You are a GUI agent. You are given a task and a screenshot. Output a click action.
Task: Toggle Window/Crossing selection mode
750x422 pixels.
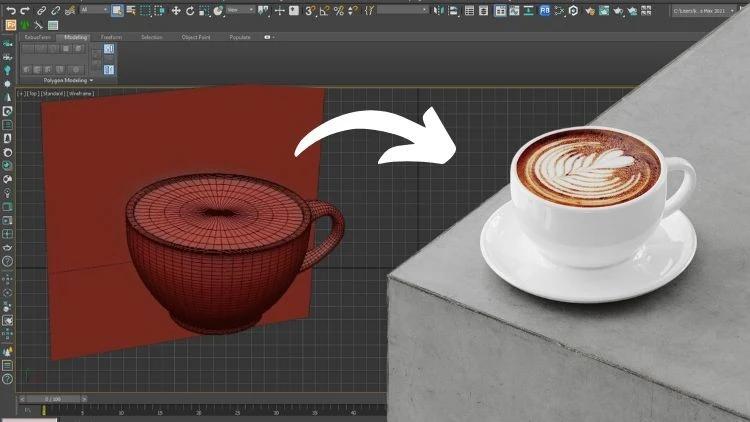159,10
